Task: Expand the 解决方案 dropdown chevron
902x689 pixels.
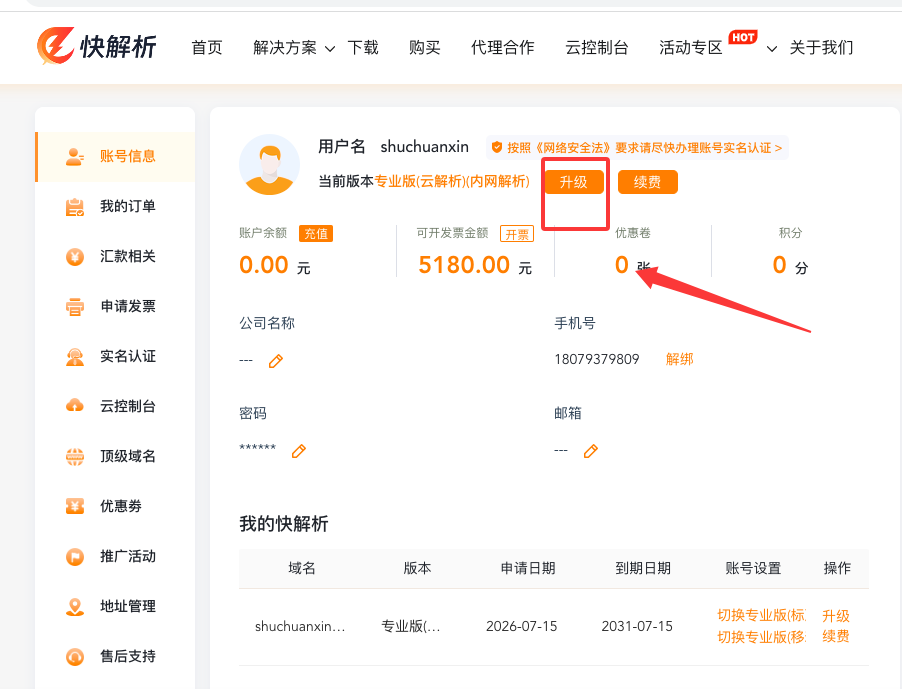Action: click(x=330, y=49)
